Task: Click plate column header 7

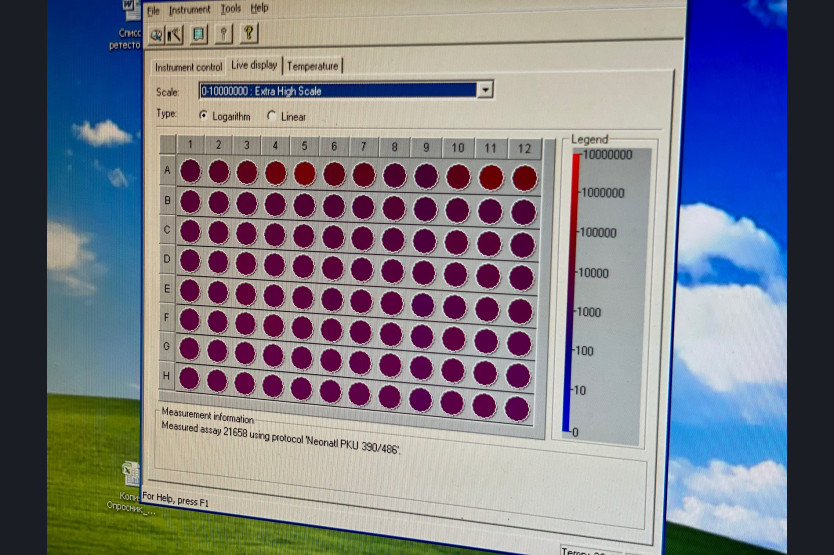Action: (x=364, y=146)
